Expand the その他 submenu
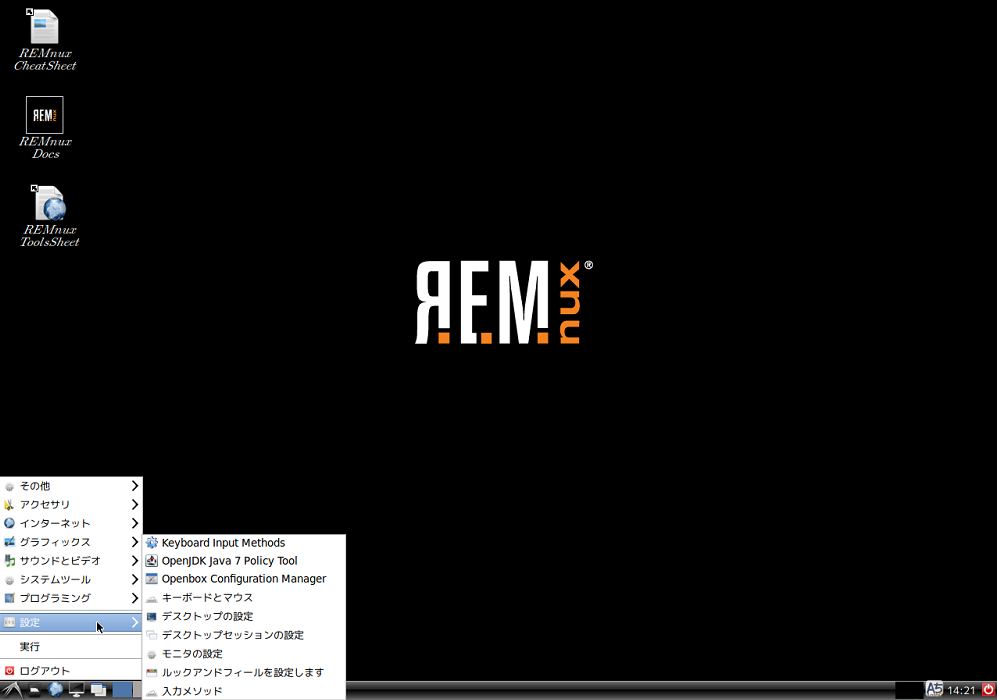 tap(71, 486)
